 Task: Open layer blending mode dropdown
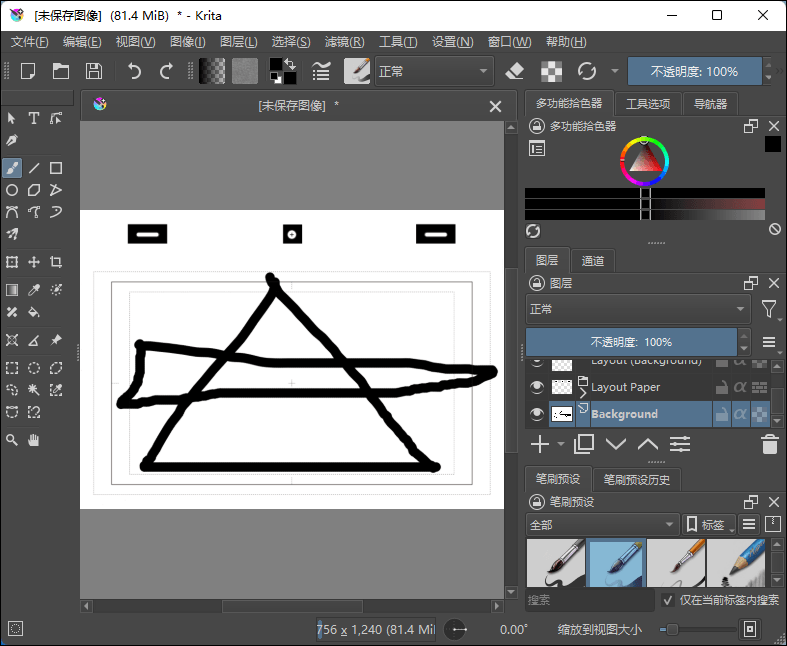[x=638, y=309]
